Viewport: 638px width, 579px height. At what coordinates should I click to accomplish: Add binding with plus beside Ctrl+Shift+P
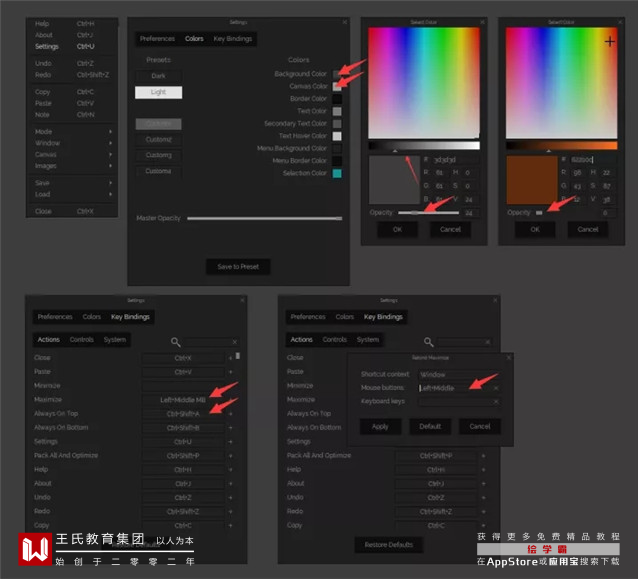point(231,456)
